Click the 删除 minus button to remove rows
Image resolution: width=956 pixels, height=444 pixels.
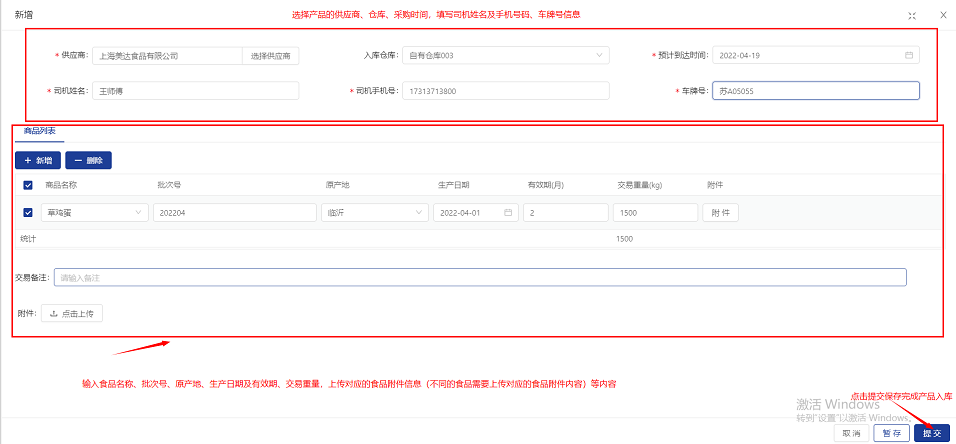88,160
